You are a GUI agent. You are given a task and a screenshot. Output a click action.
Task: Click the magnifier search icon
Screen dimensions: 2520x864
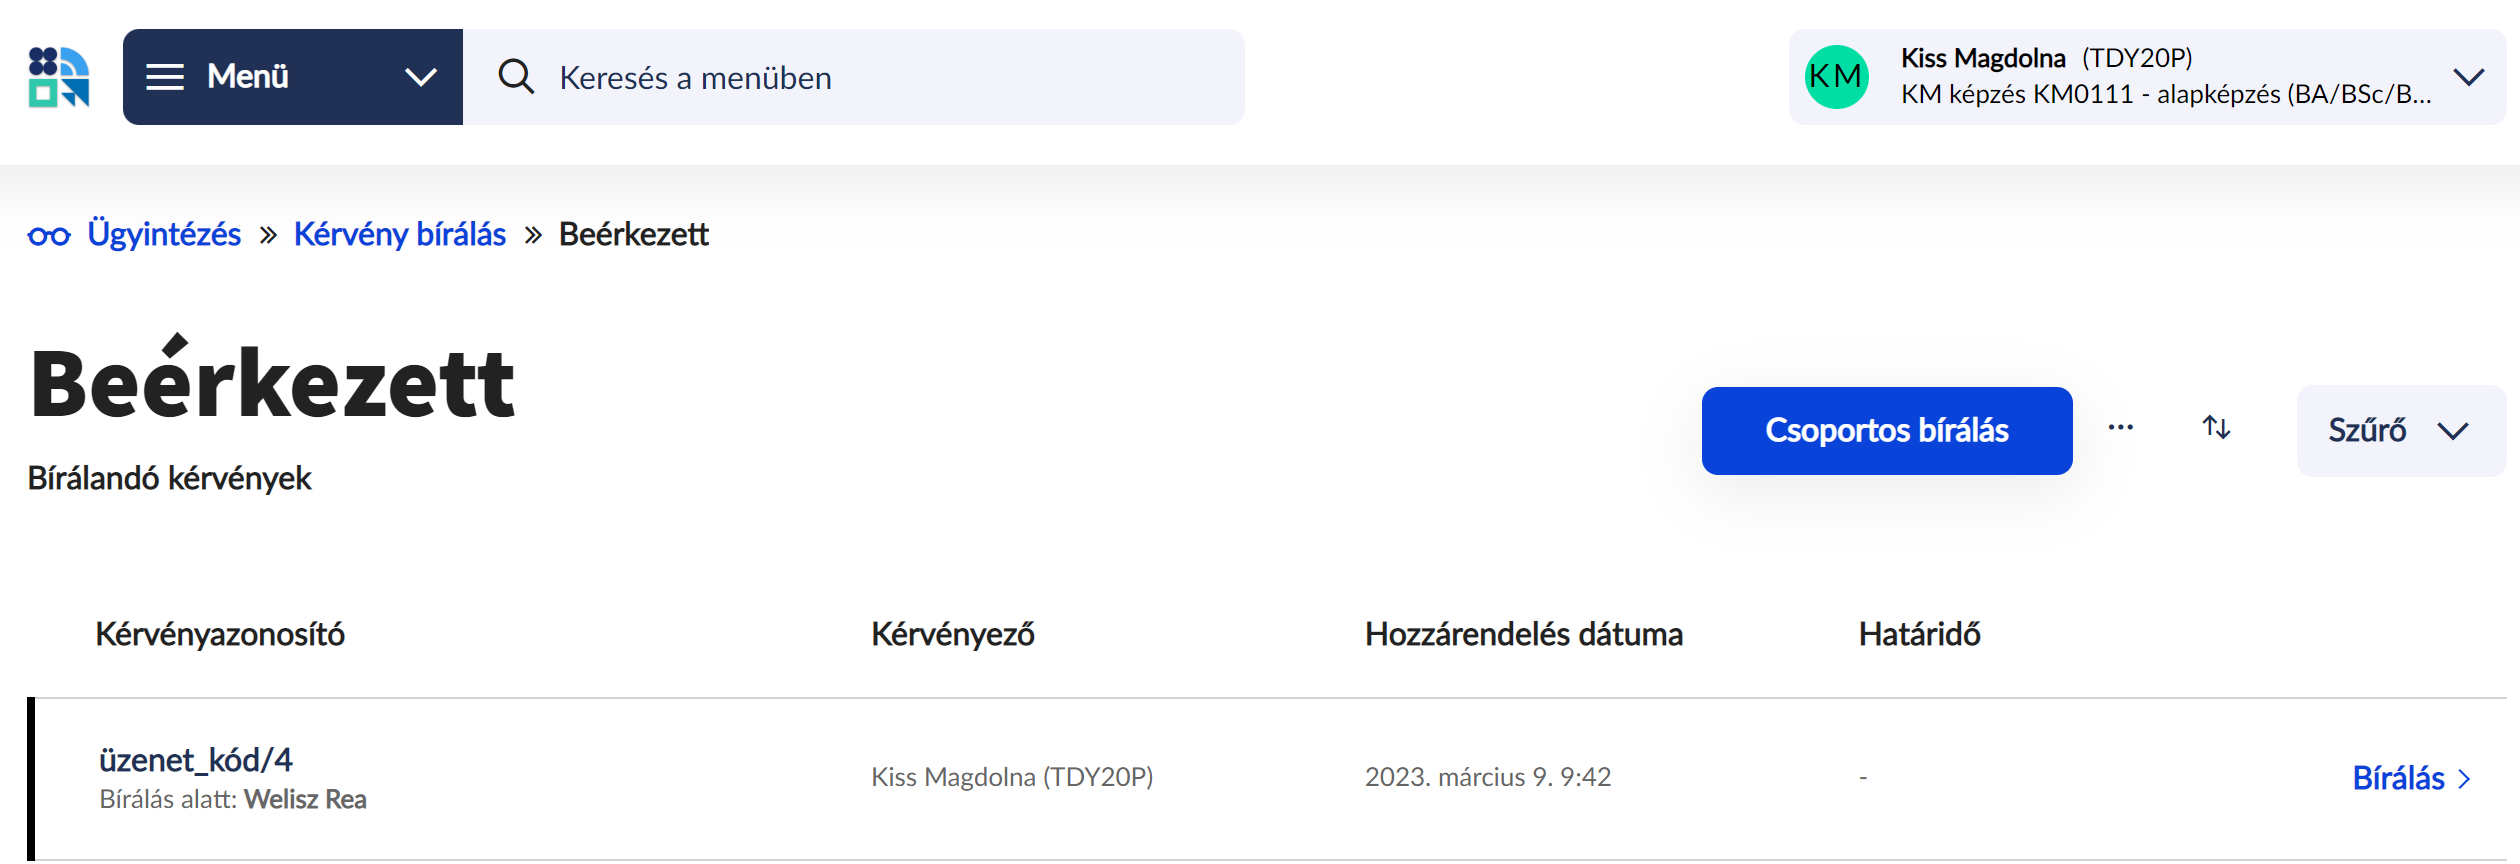pos(516,76)
